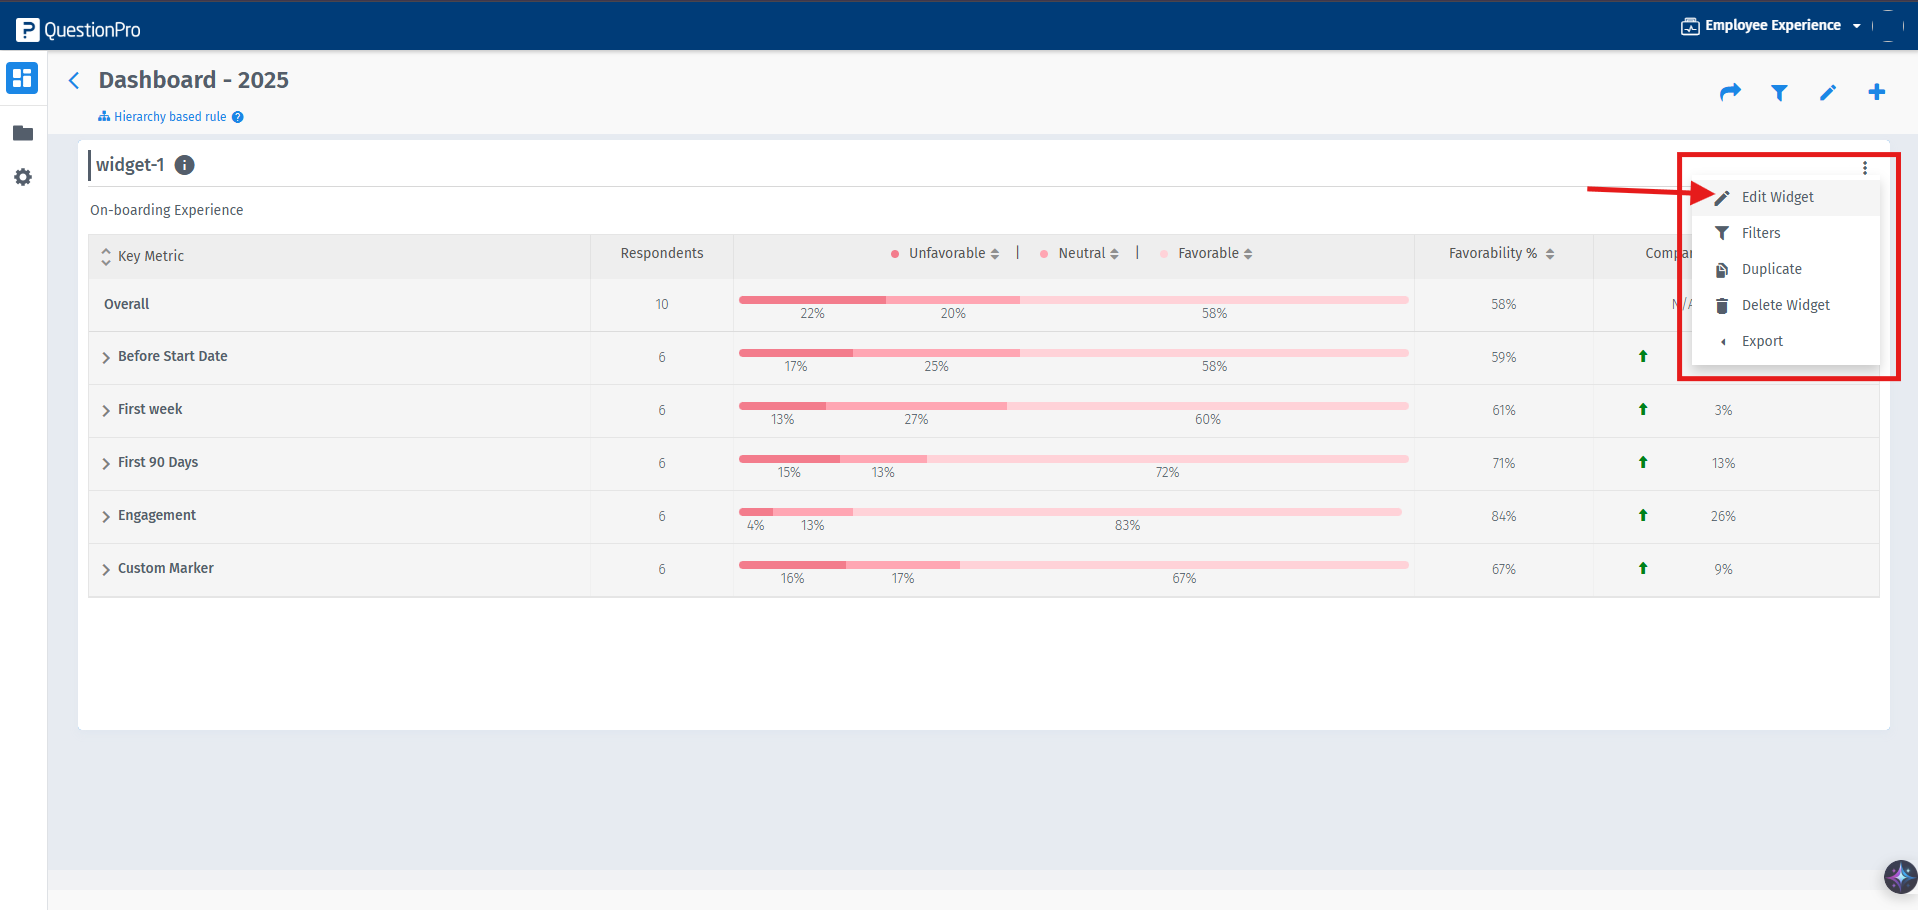The width and height of the screenshot is (1918, 910).
Task: Toggle sorting on the Key Metric column
Action: pyautogui.click(x=106, y=256)
